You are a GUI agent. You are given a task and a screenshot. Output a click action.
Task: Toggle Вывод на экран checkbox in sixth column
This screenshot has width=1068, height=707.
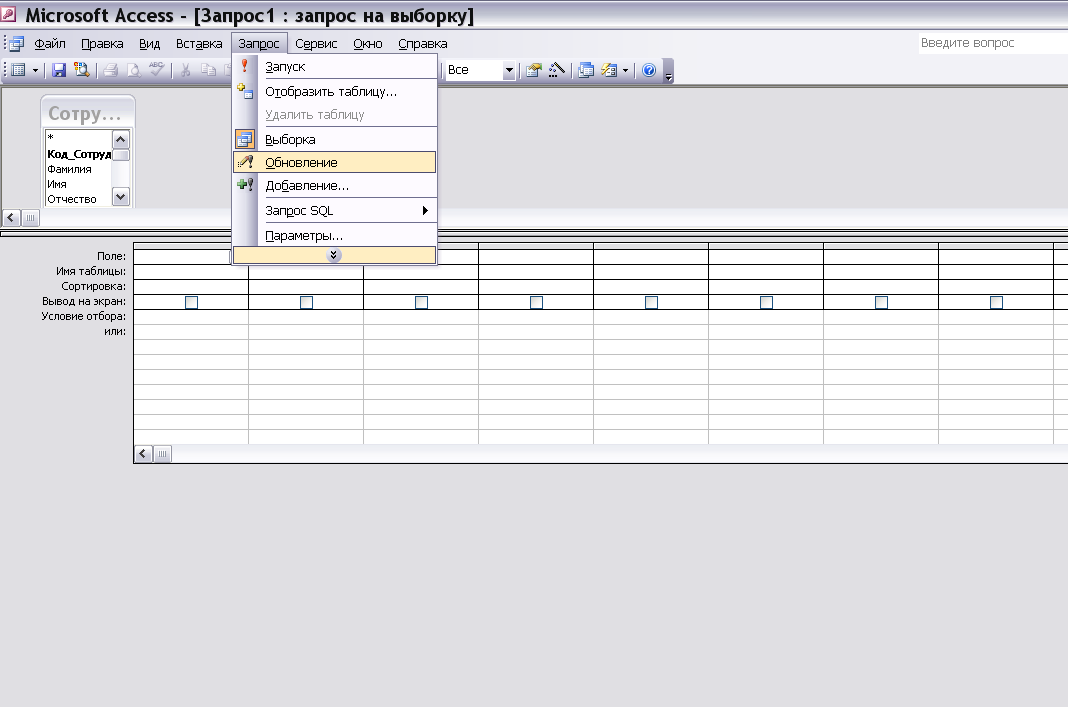[x=766, y=302]
